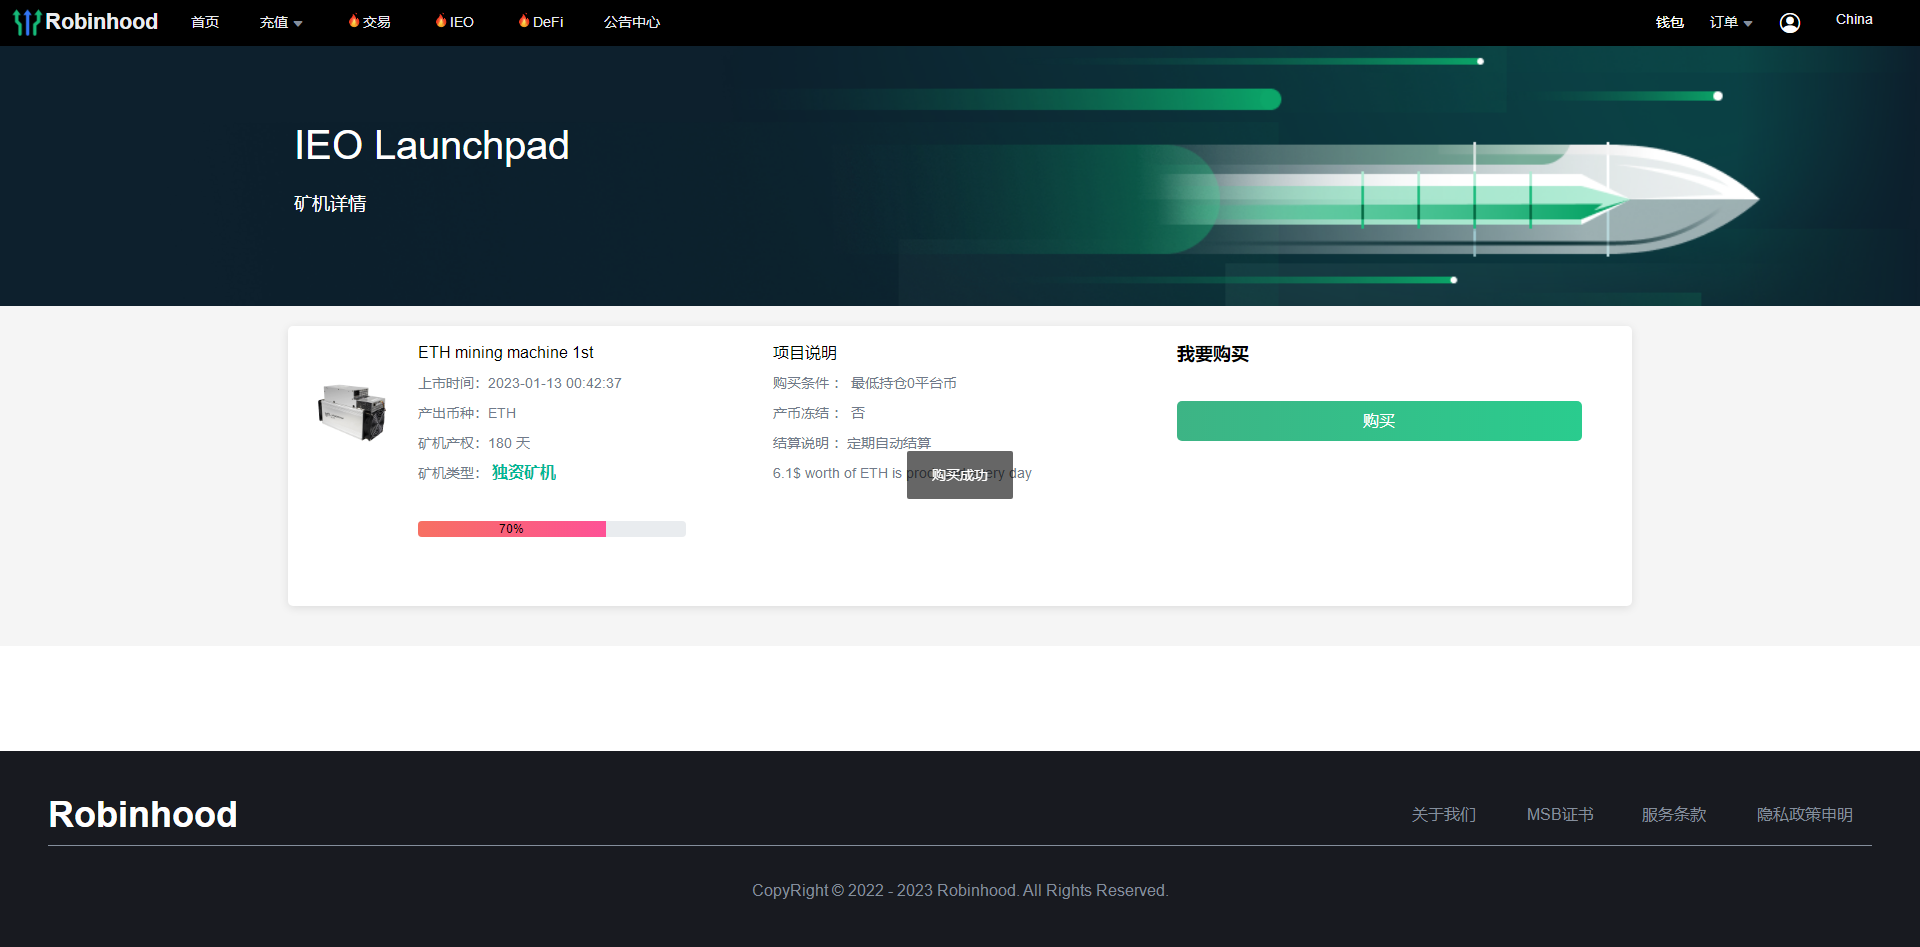Click the green 购买 buy button
The height and width of the screenshot is (947, 1920).
coord(1379,421)
